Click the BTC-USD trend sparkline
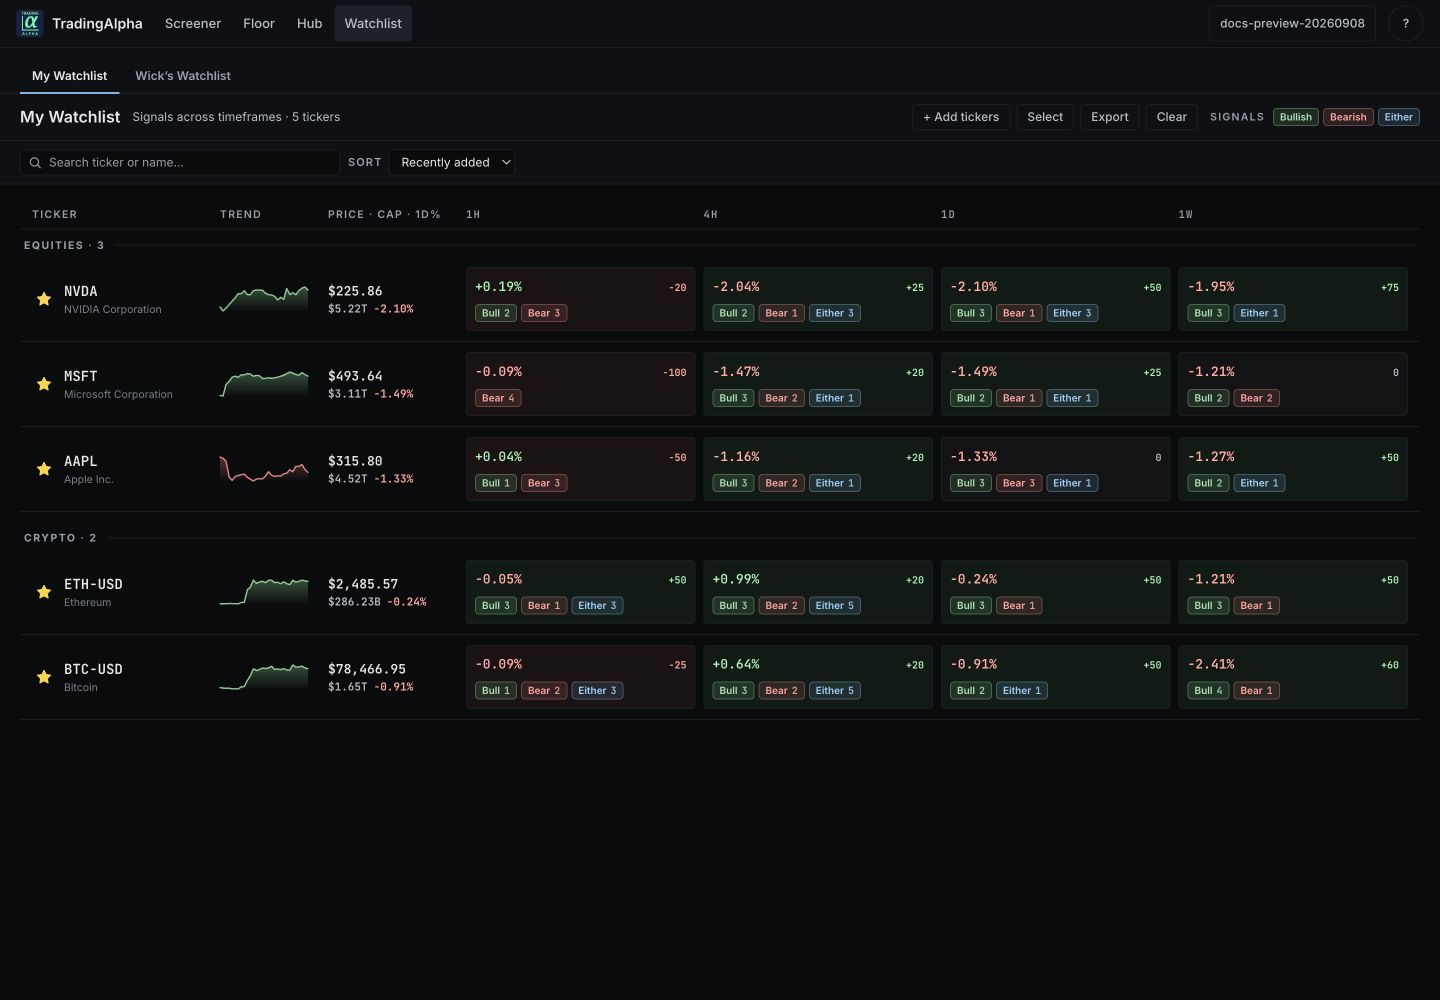The image size is (1440, 1000). pyautogui.click(x=264, y=677)
